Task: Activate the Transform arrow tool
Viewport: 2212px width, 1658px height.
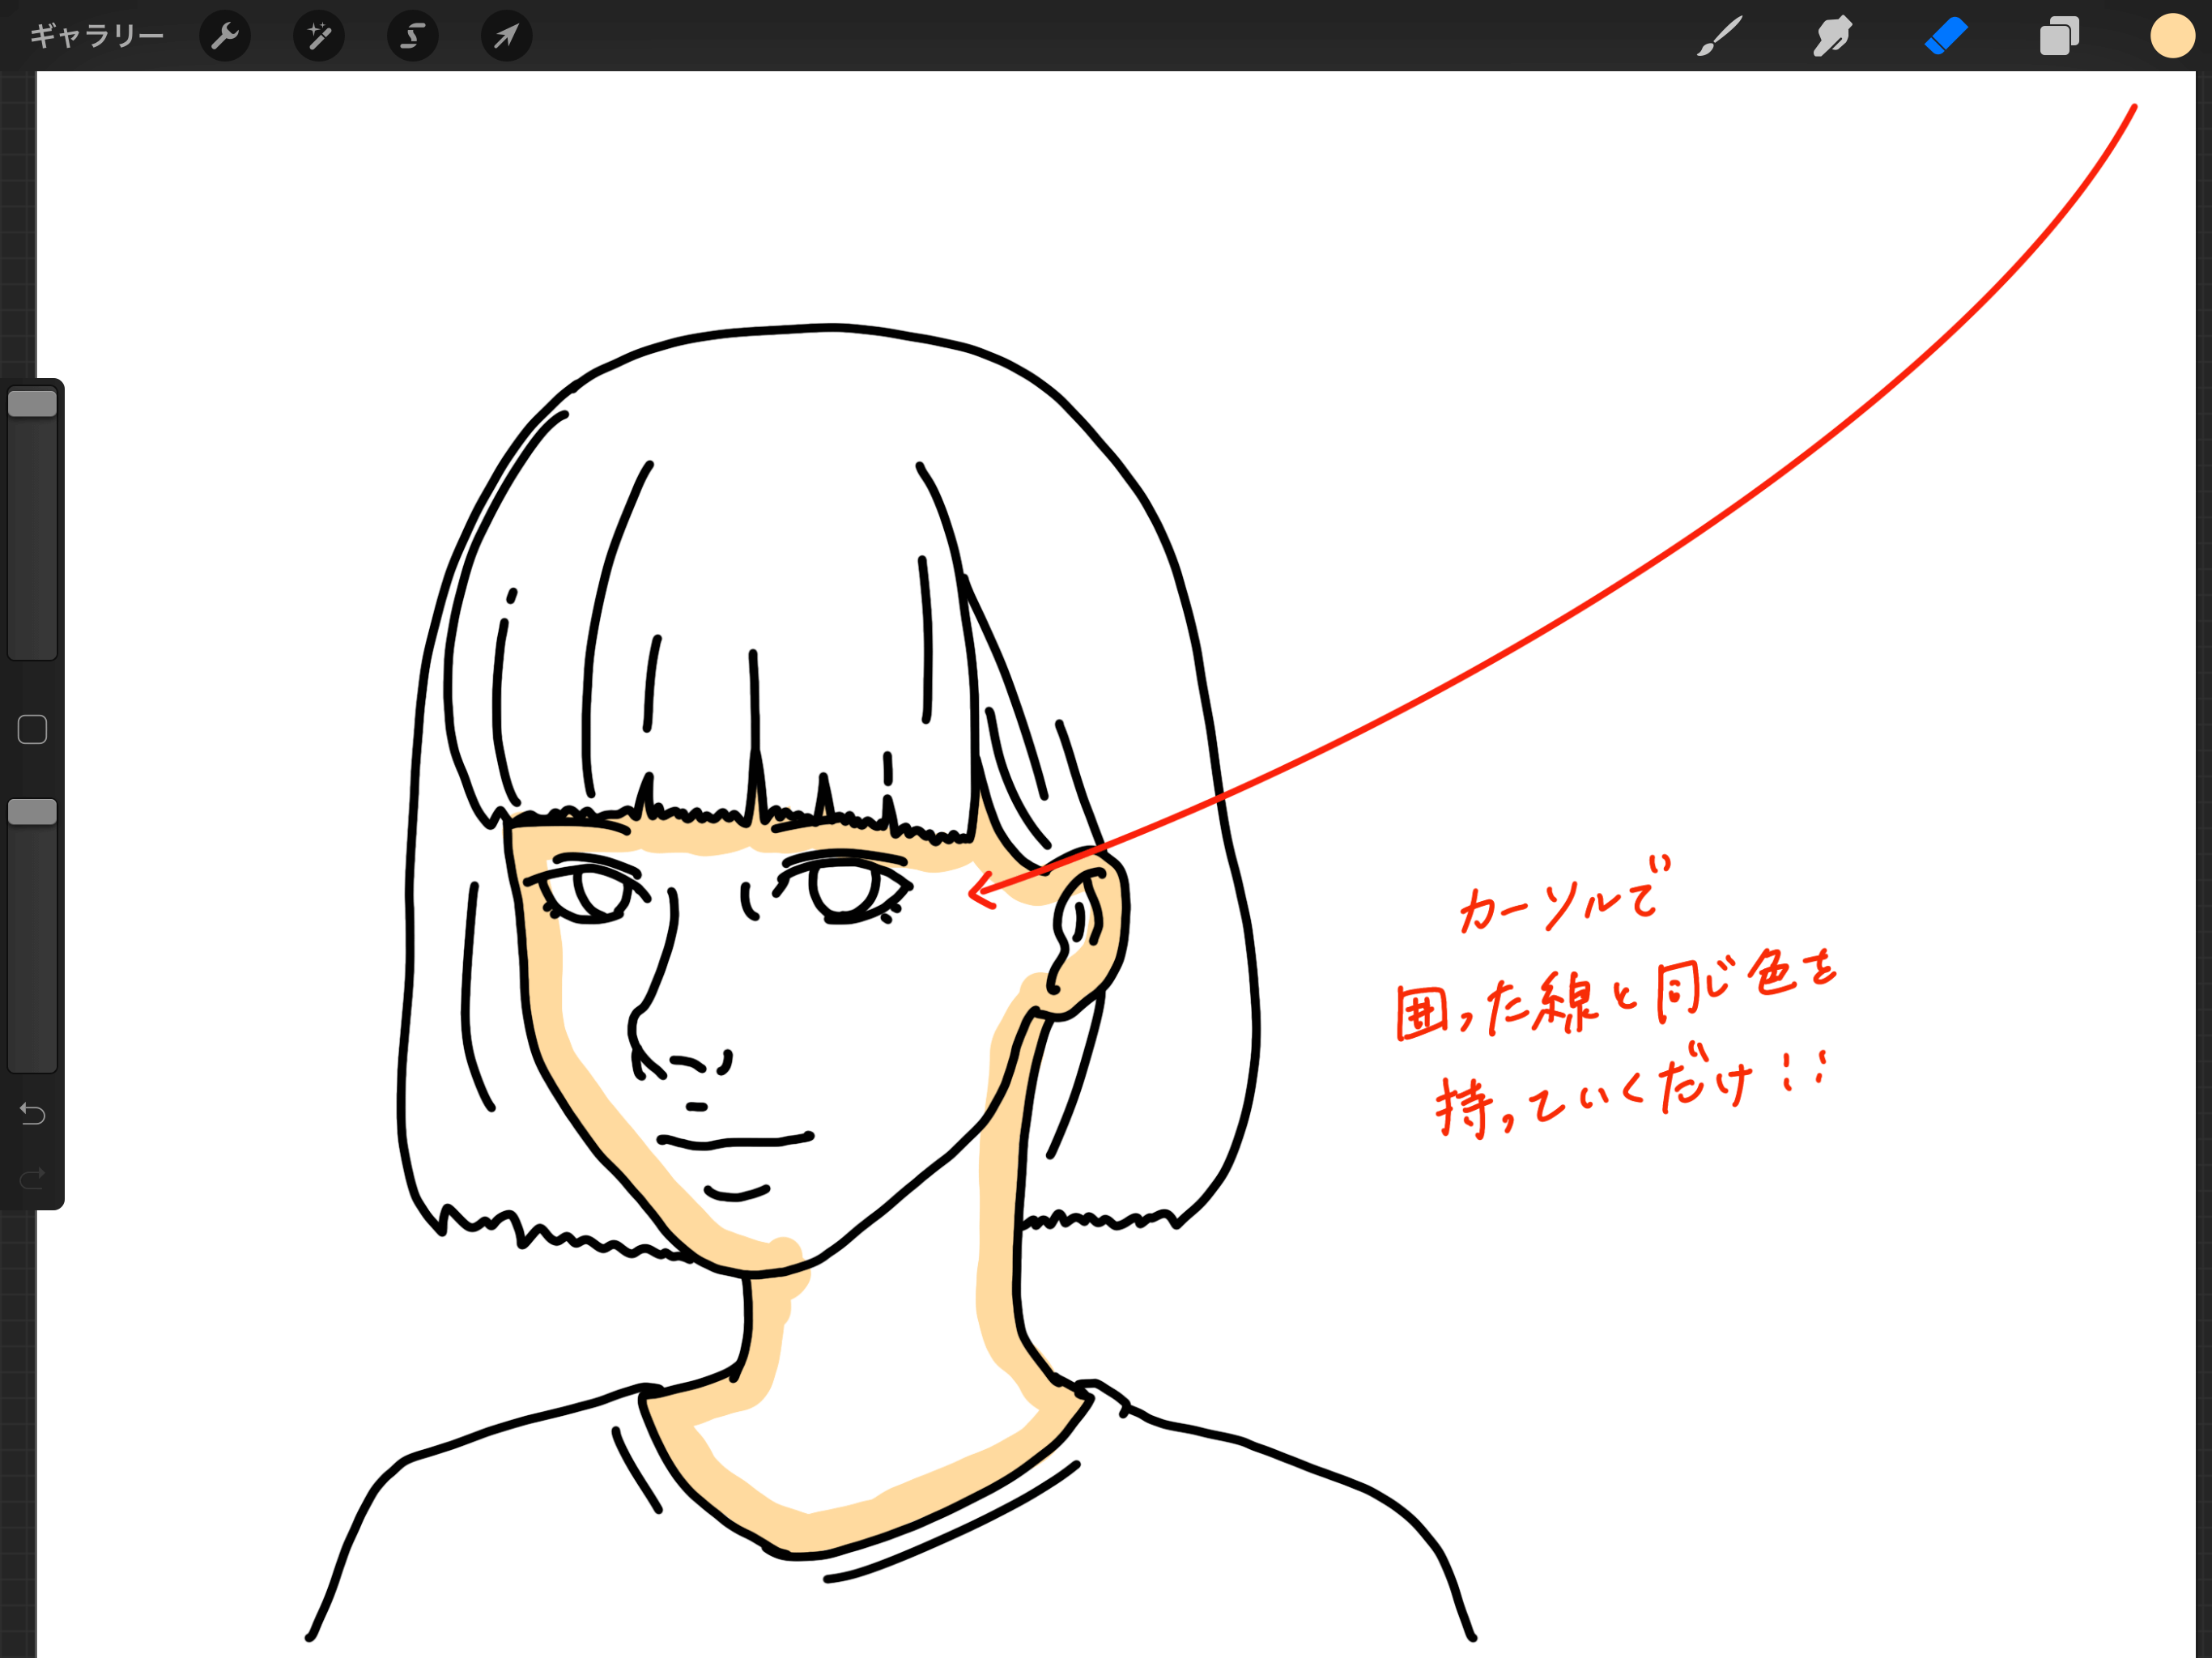Action: coord(507,36)
